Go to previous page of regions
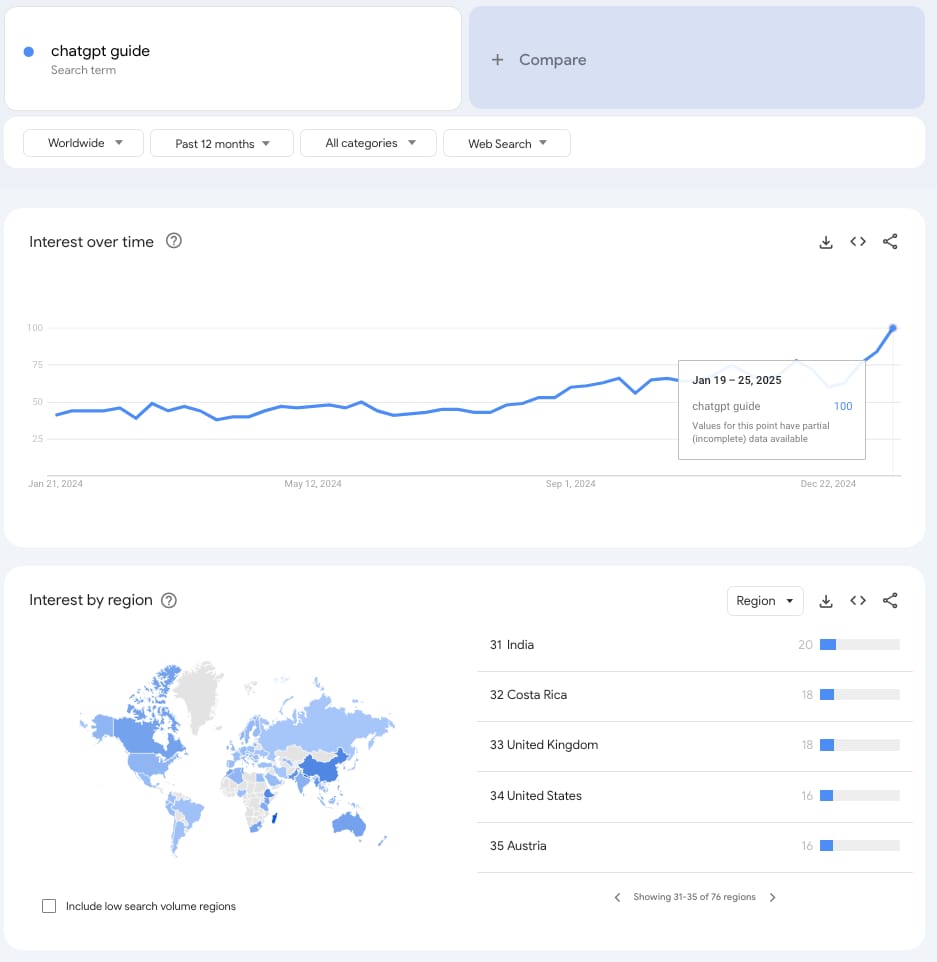Viewport: 937px width, 962px height. (617, 897)
